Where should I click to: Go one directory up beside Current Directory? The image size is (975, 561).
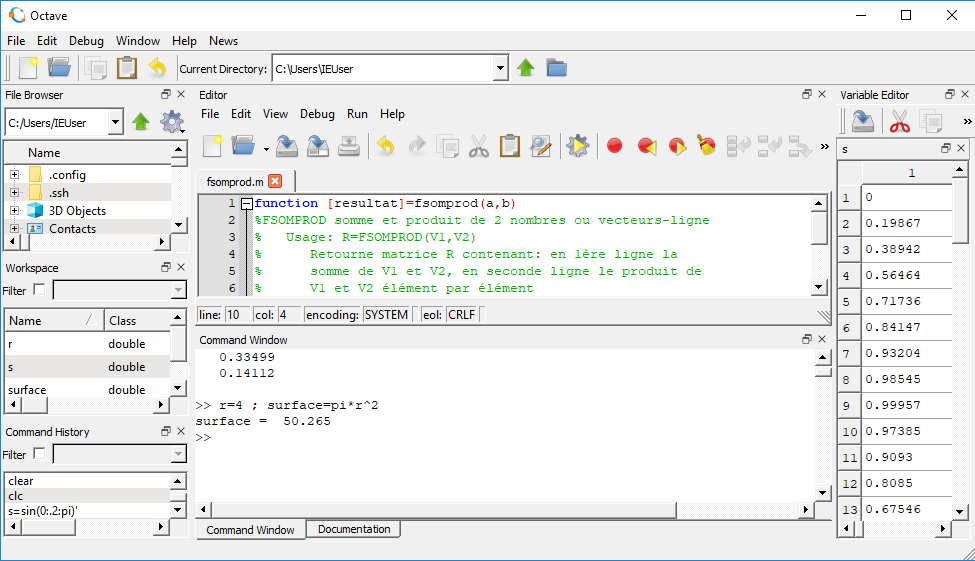(525, 68)
